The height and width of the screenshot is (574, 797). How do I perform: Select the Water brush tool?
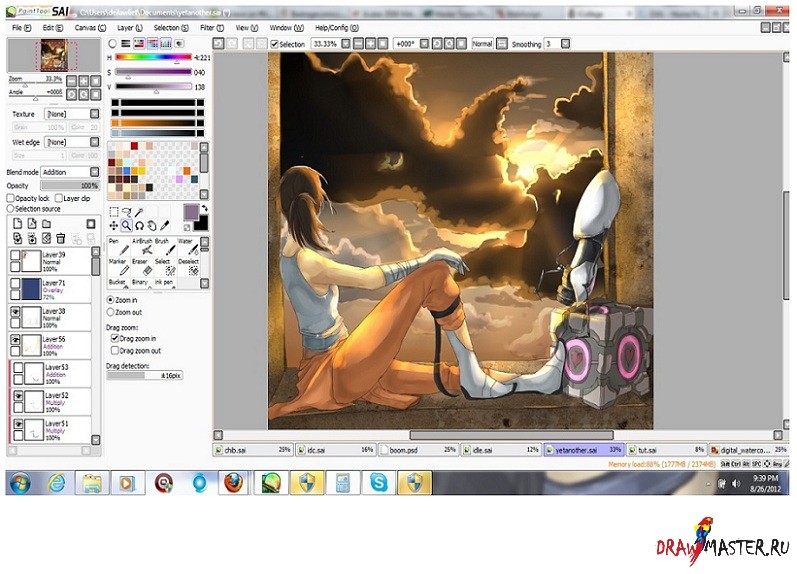[x=188, y=247]
